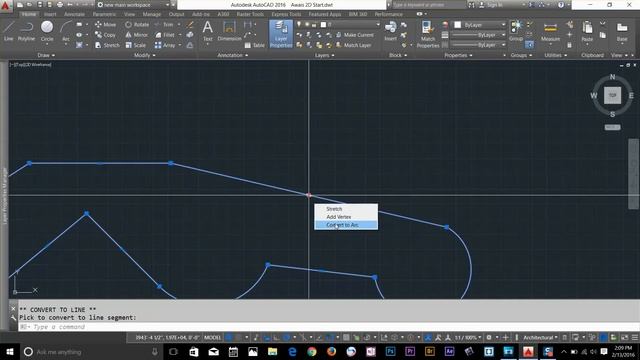Click the Scale tool

pyautogui.click(x=136, y=45)
